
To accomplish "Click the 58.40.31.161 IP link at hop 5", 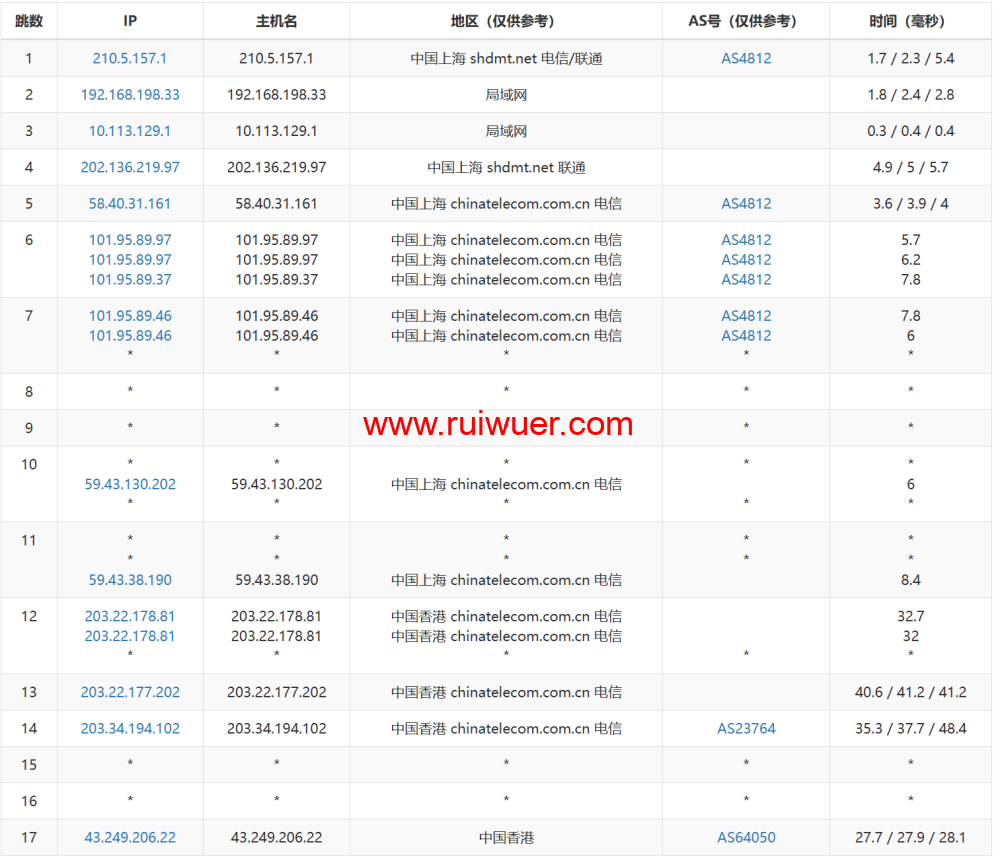I will pyautogui.click(x=130, y=204).
